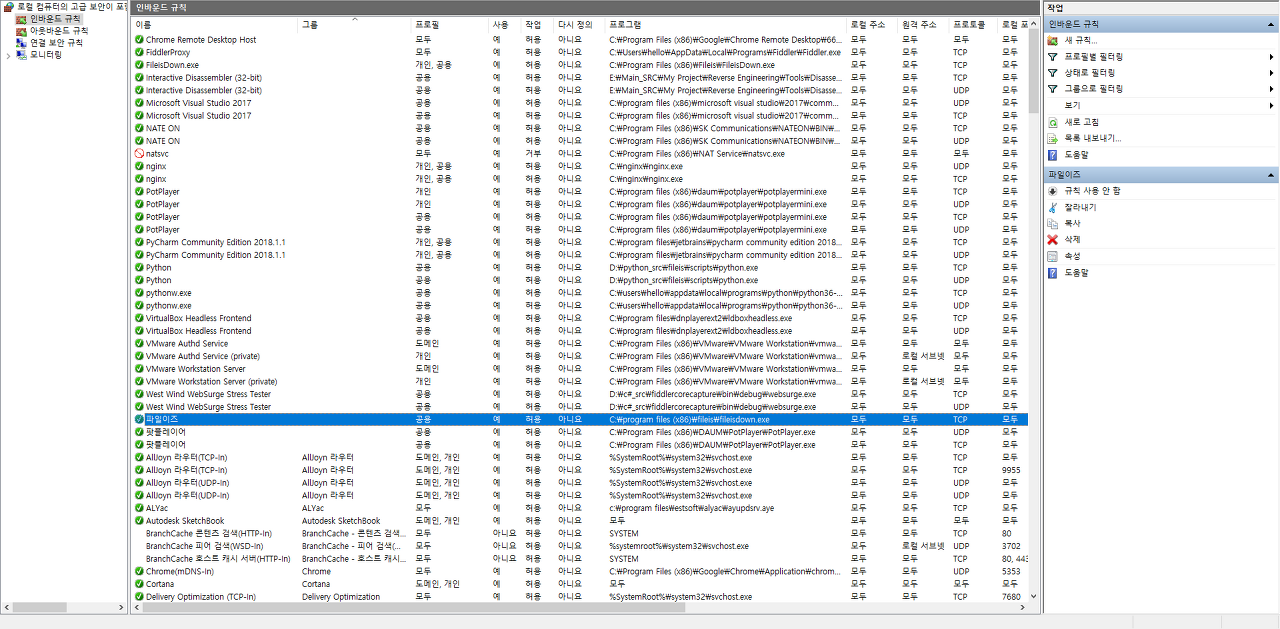
Task: Click the red X 삭제 delete icon
Action: [x=1052, y=240]
